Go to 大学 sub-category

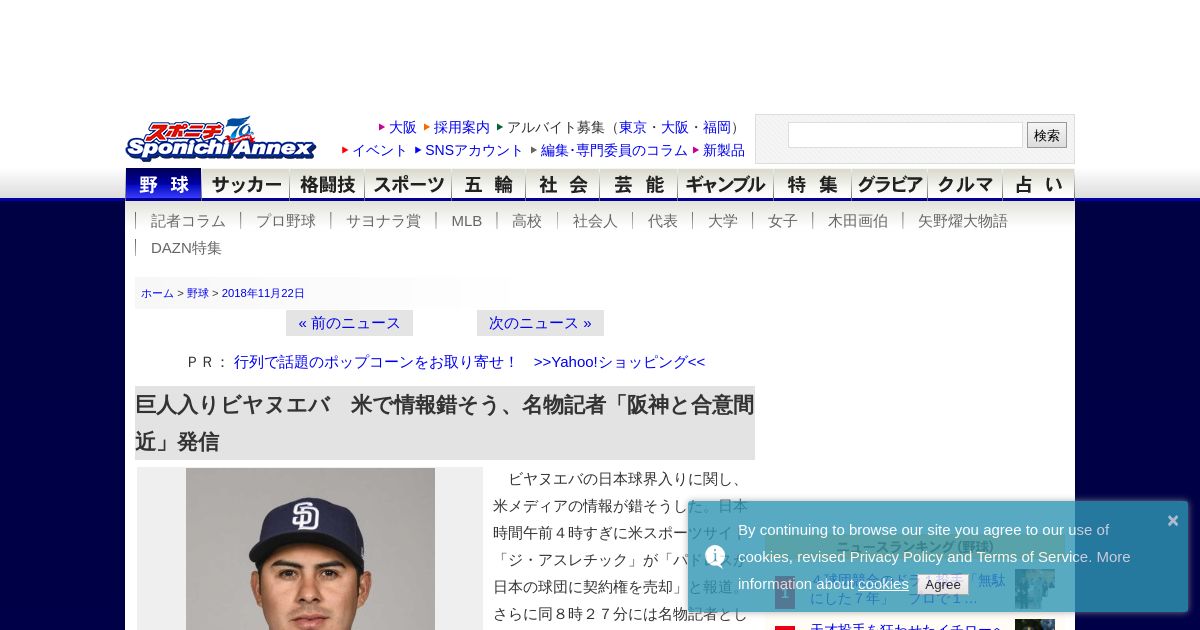click(723, 221)
